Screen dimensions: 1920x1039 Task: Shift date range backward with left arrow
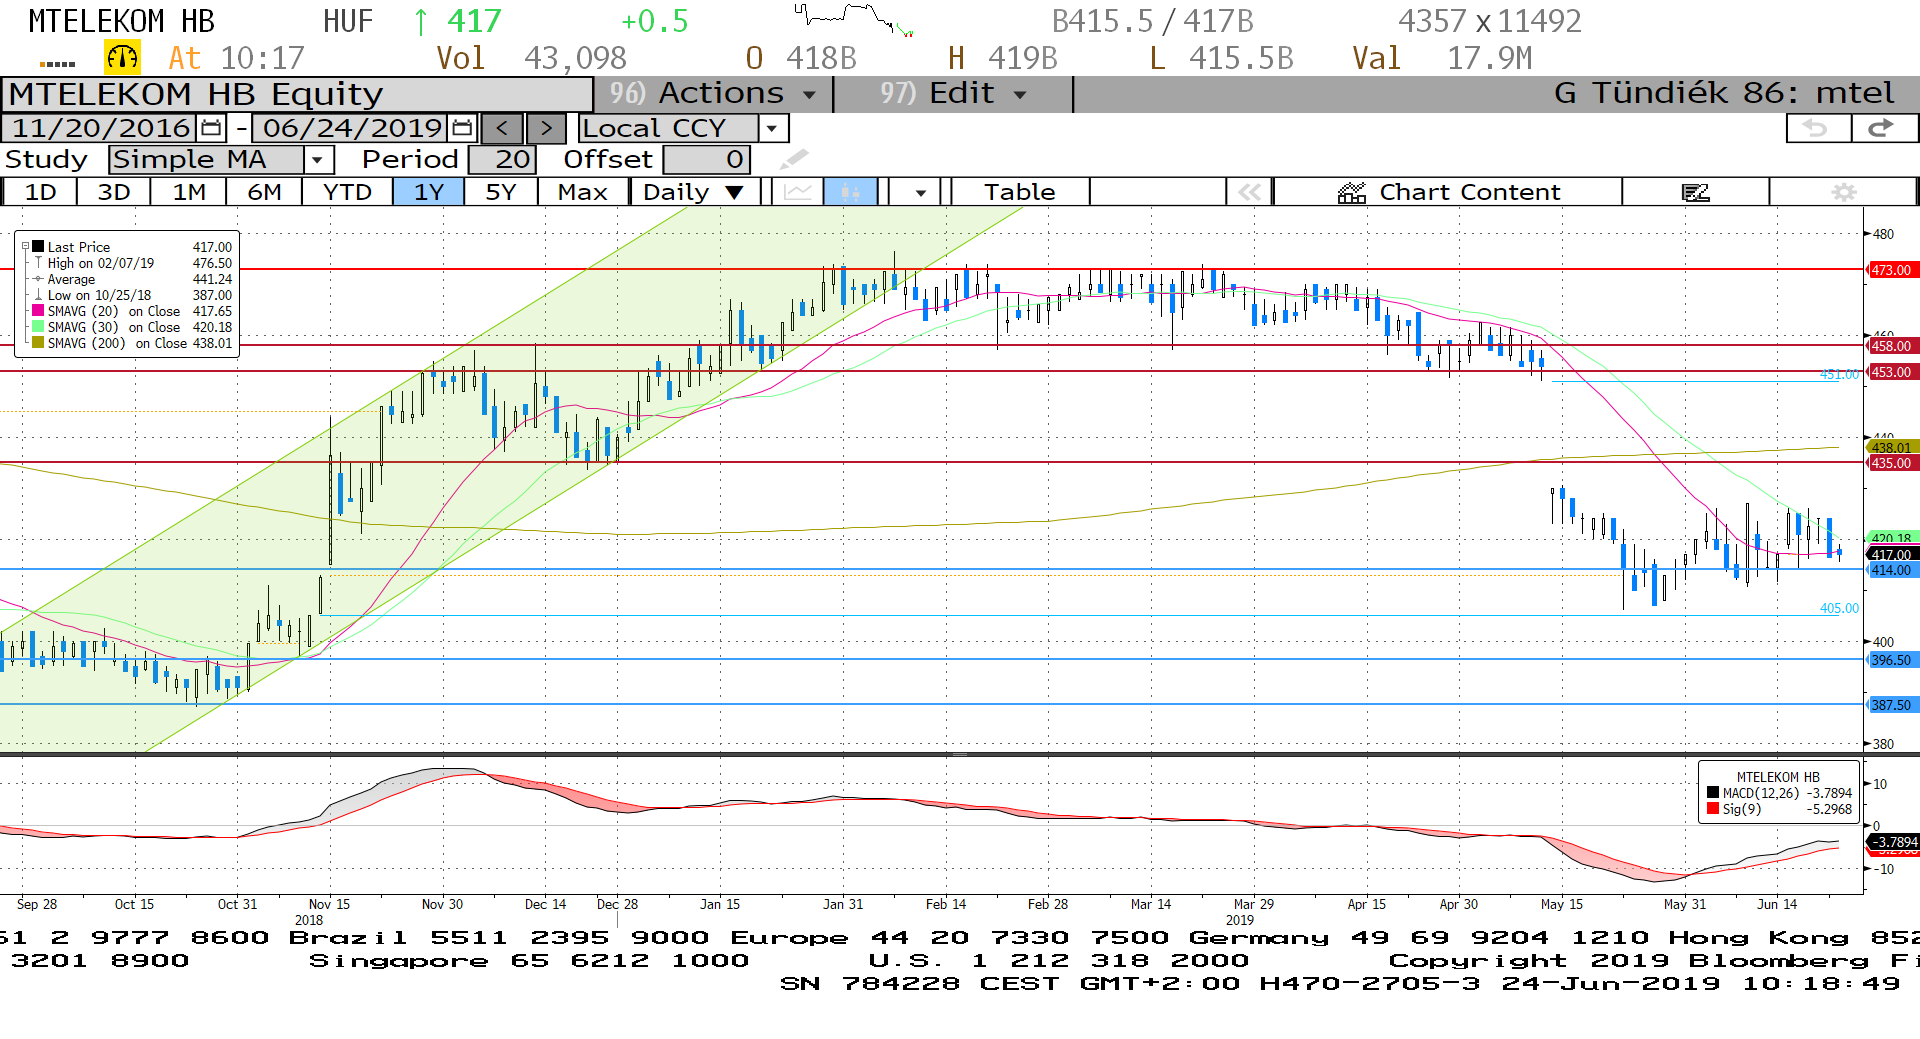coord(502,128)
